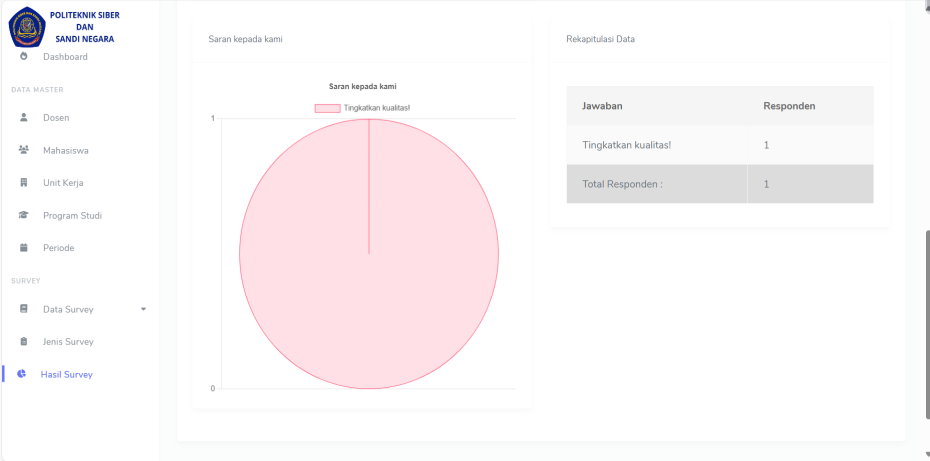930x461 pixels.
Task: Click the Program Studi graduation cap icon
Action: pyautogui.click(x=24, y=215)
